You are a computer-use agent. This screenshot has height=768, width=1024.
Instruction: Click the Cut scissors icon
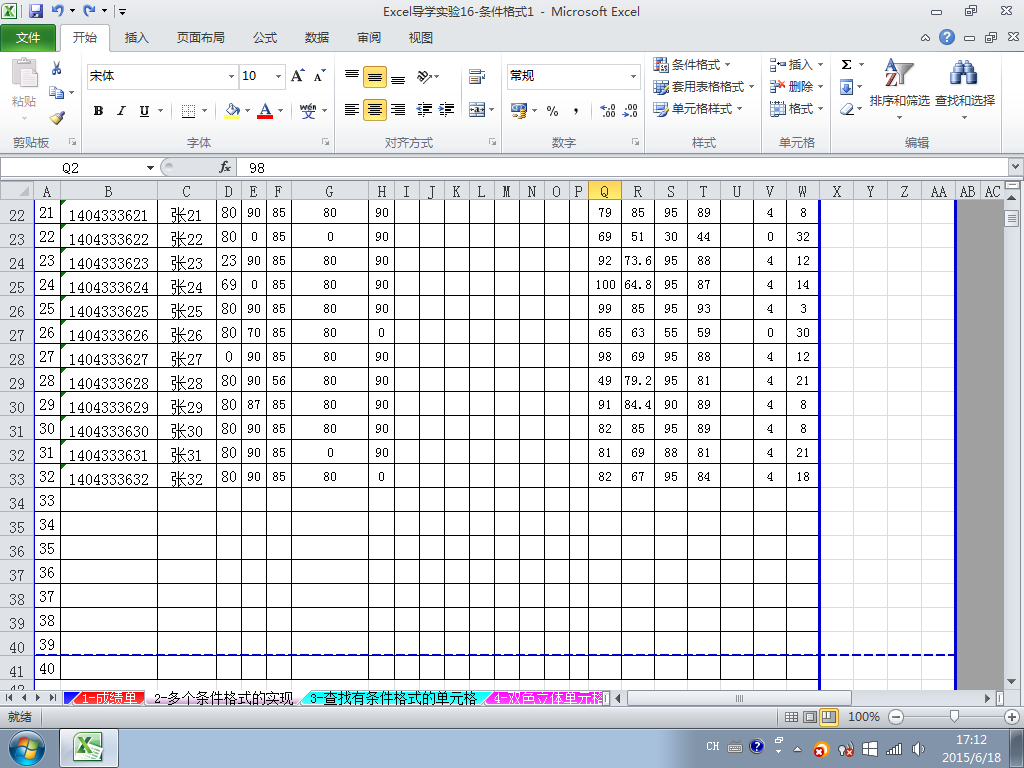56,68
